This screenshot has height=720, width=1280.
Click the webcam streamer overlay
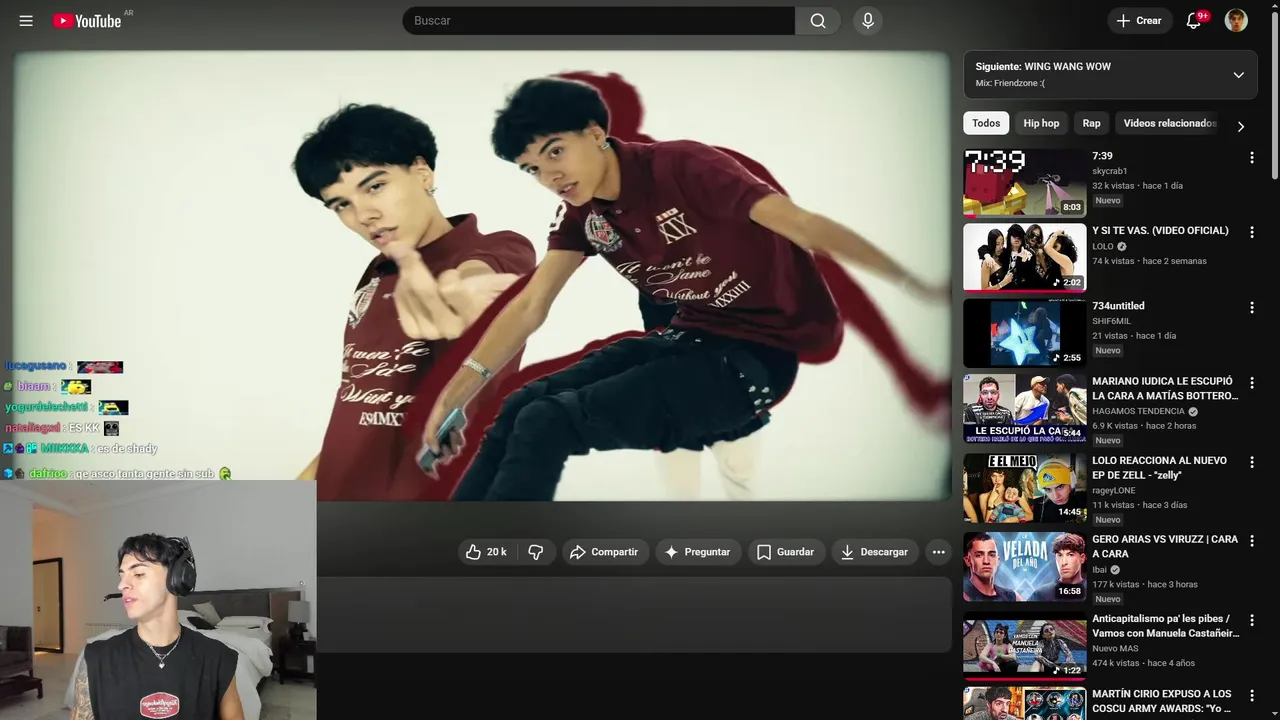[158, 600]
